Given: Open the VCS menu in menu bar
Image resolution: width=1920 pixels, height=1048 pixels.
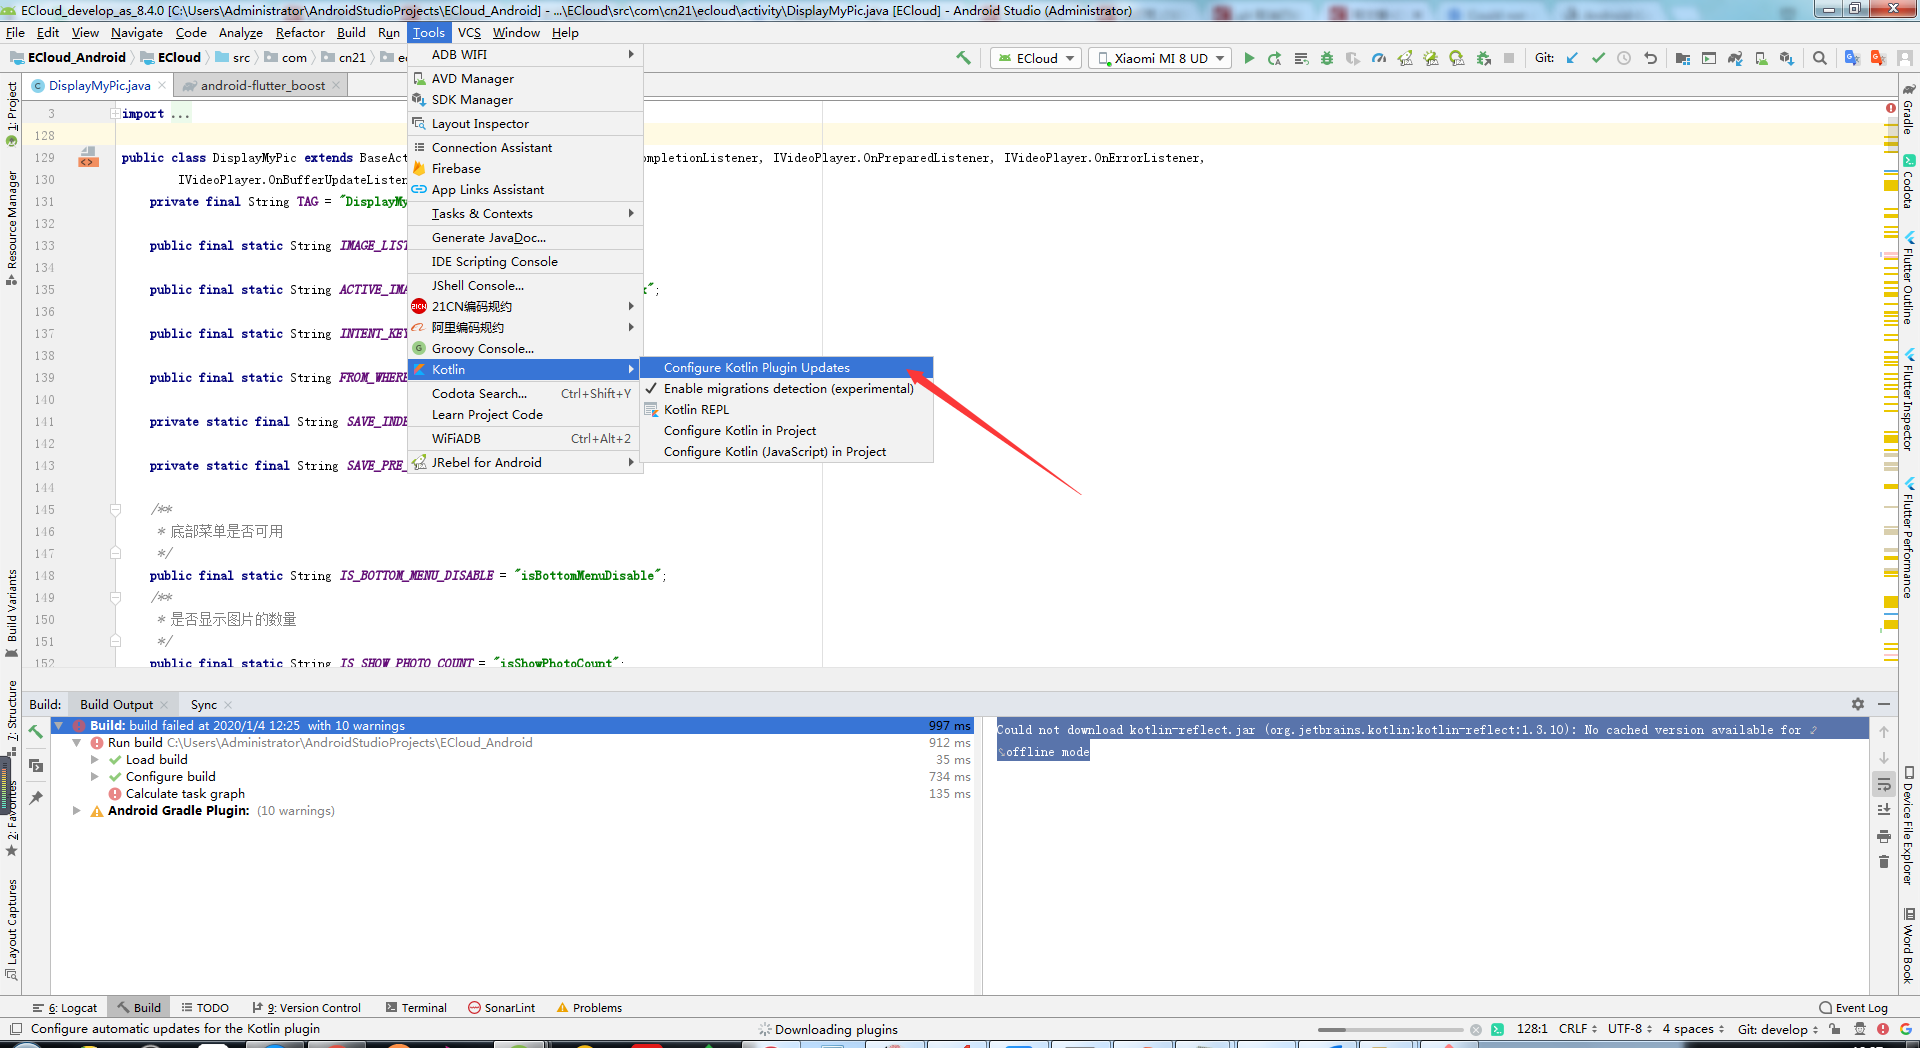Looking at the screenshot, I should point(469,33).
